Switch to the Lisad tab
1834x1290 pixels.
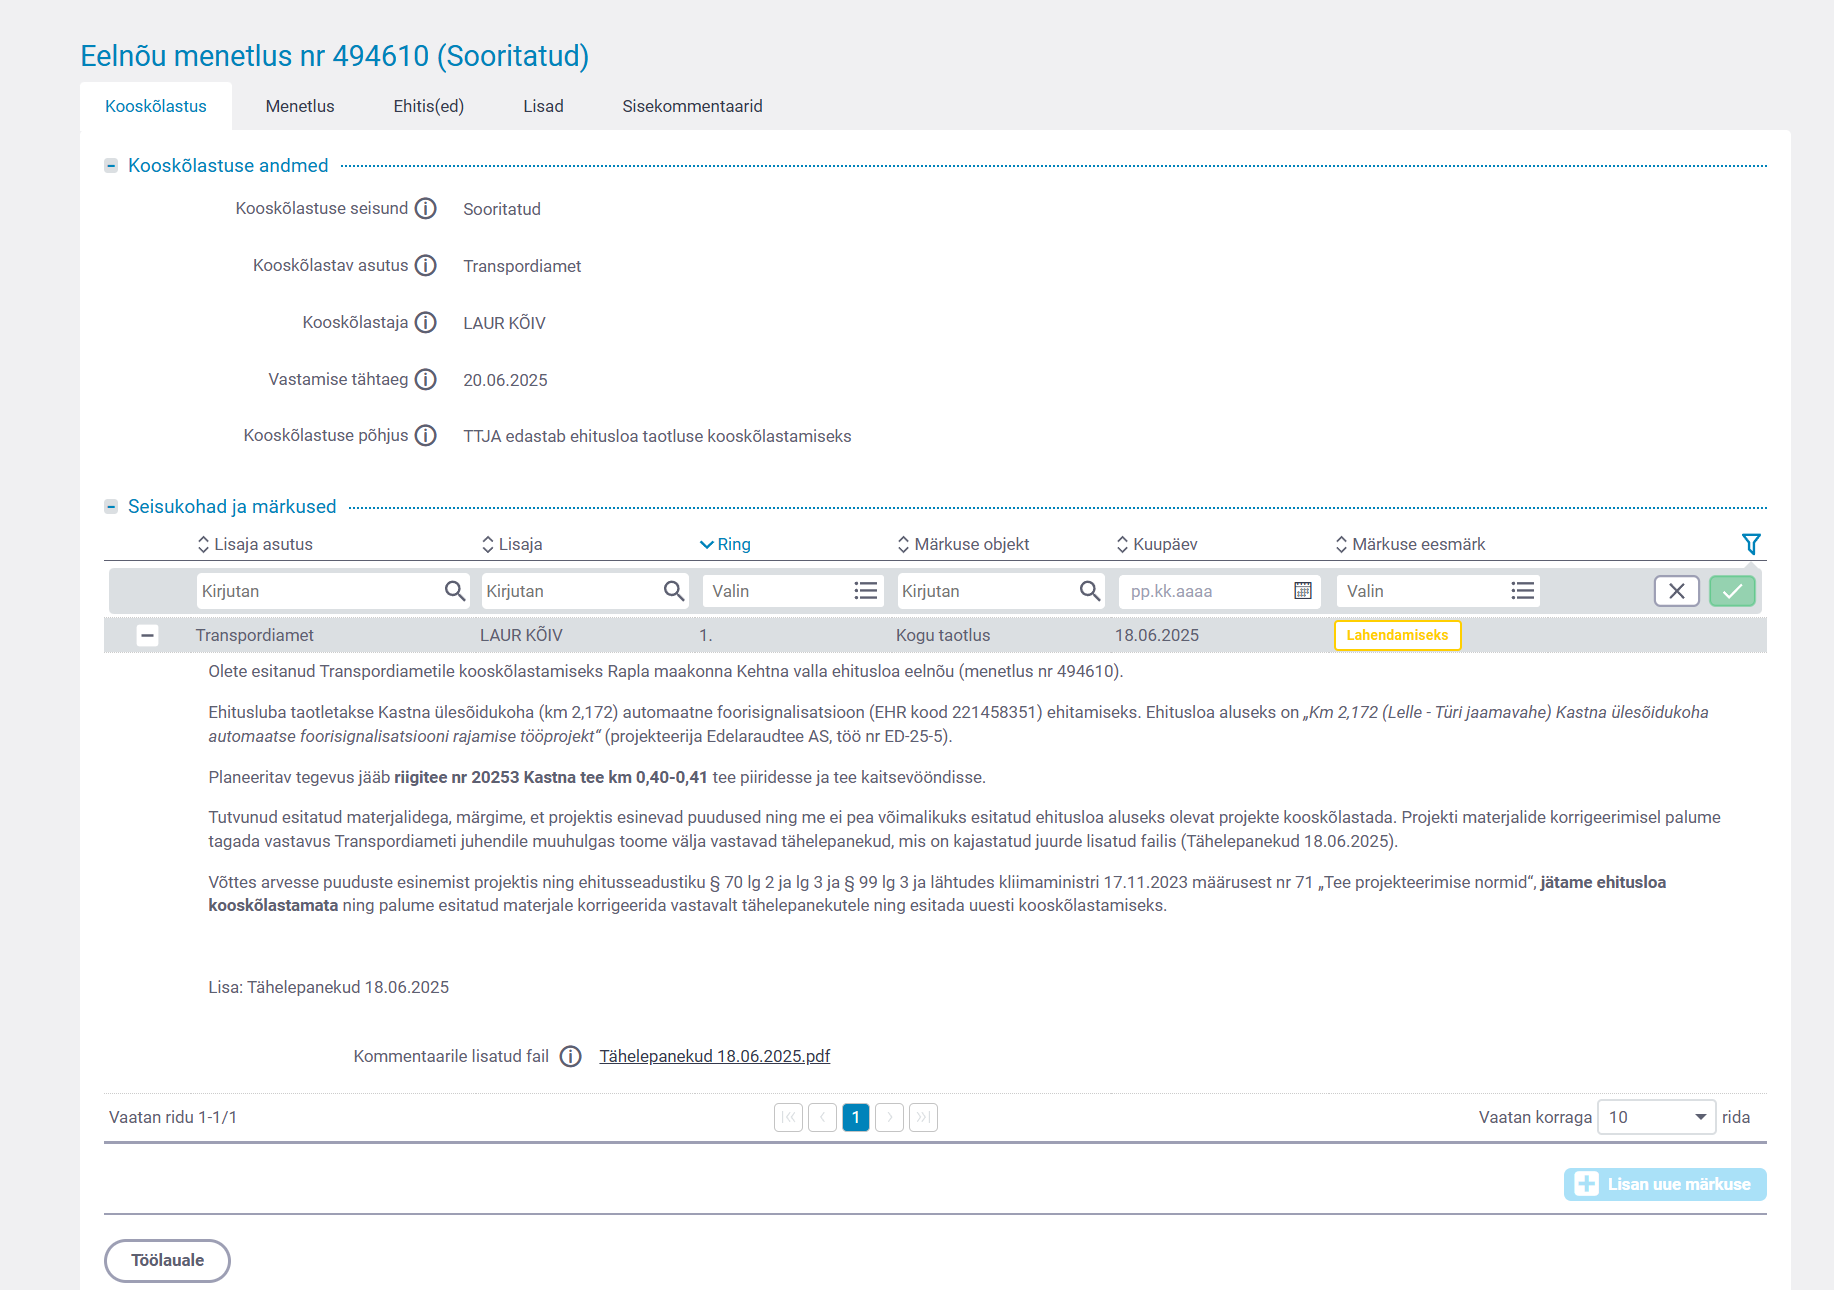click(x=543, y=106)
